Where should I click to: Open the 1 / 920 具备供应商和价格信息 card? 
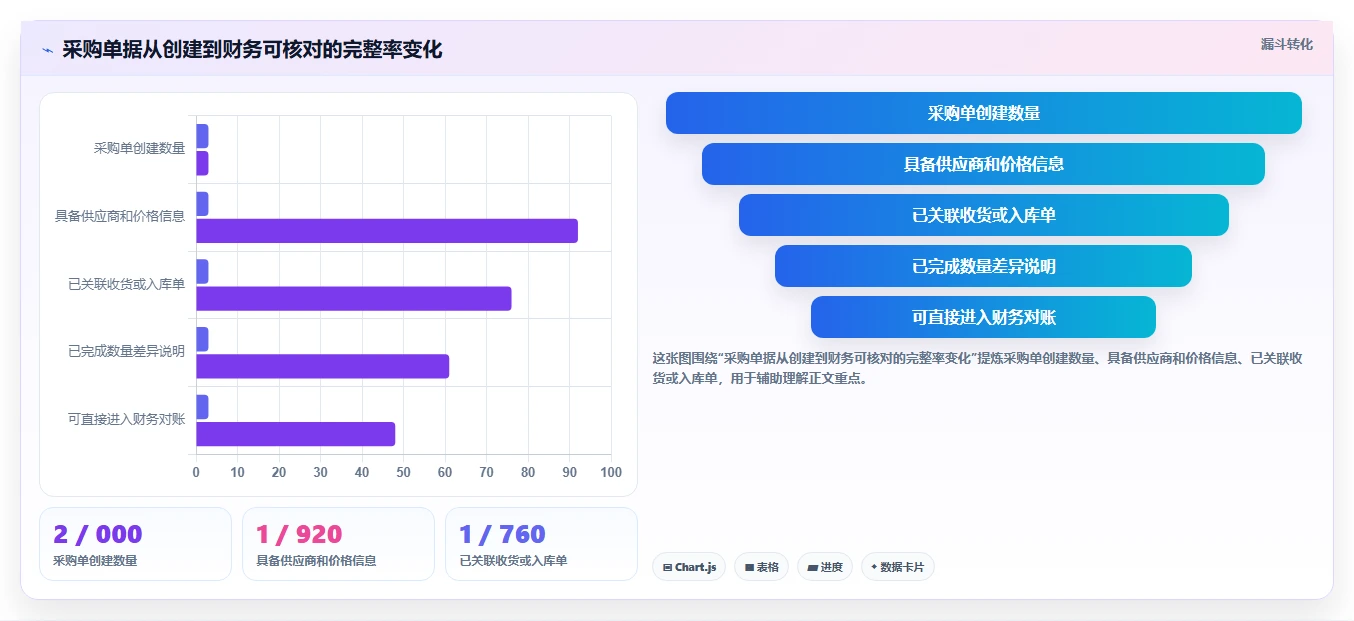coord(338,544)
